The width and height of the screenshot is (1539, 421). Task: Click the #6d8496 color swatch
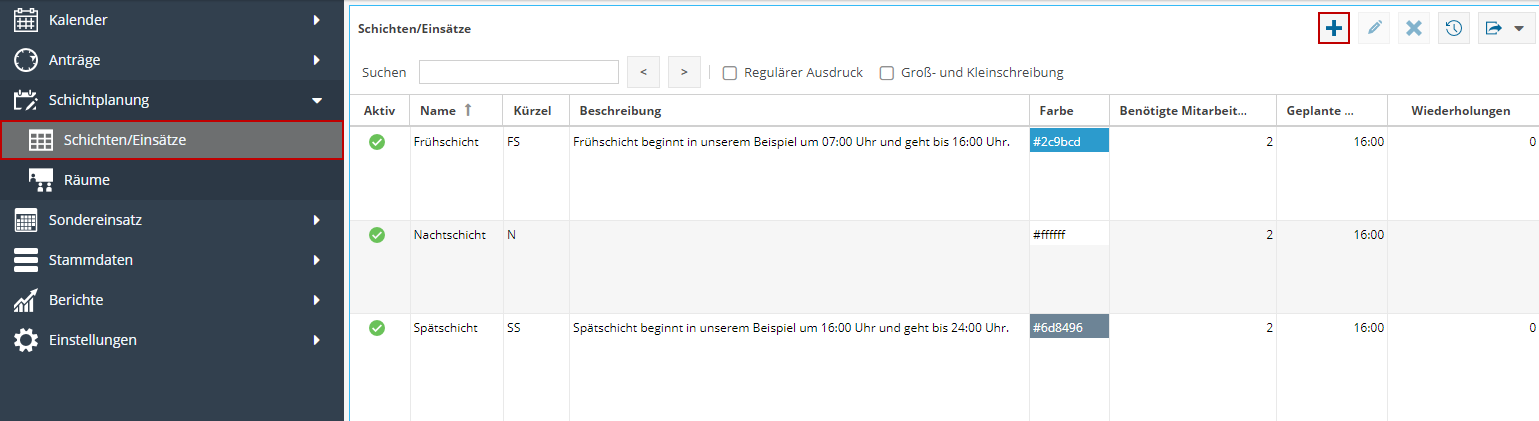(x=1069, y=328)
